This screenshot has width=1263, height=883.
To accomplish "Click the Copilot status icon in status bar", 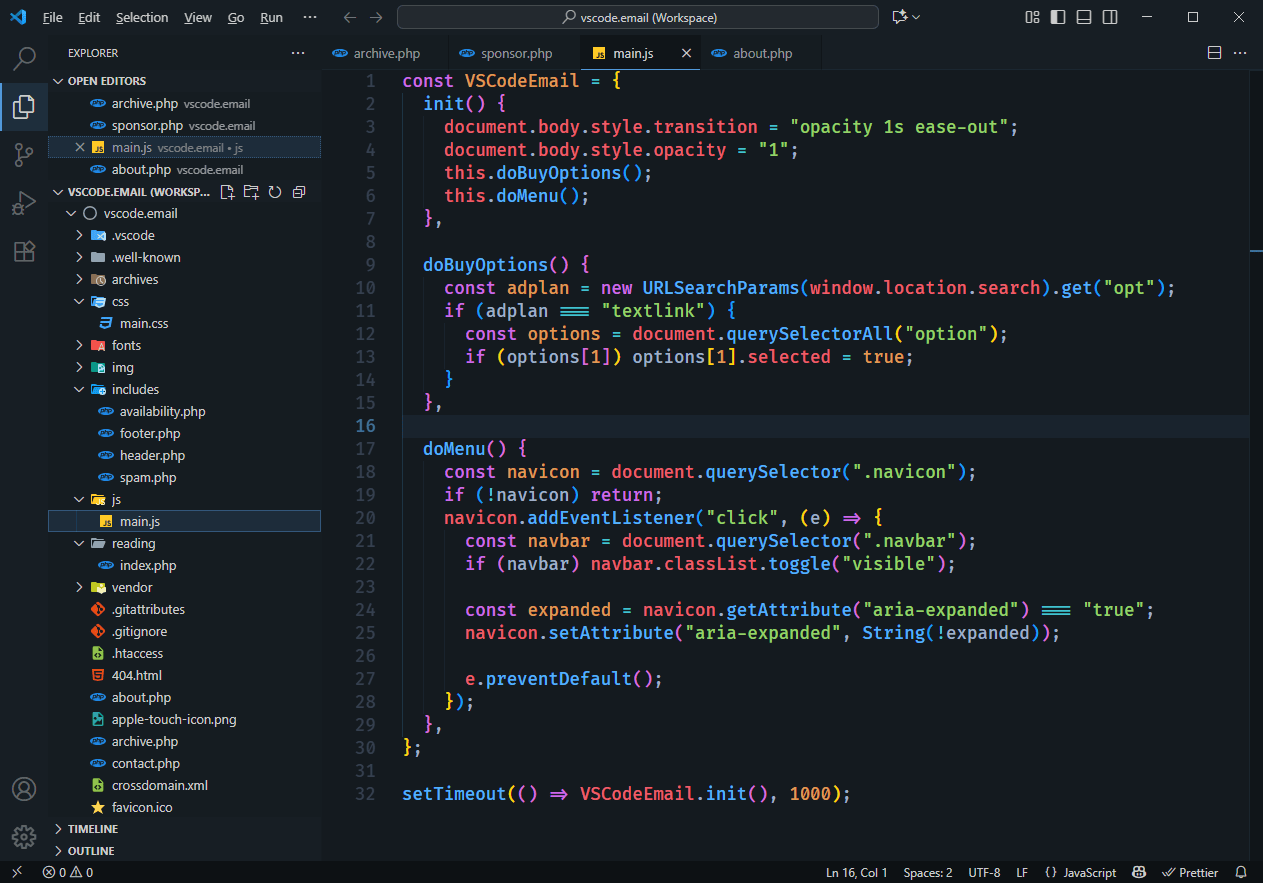I will pyautogui.click(x=1138, y=872).
